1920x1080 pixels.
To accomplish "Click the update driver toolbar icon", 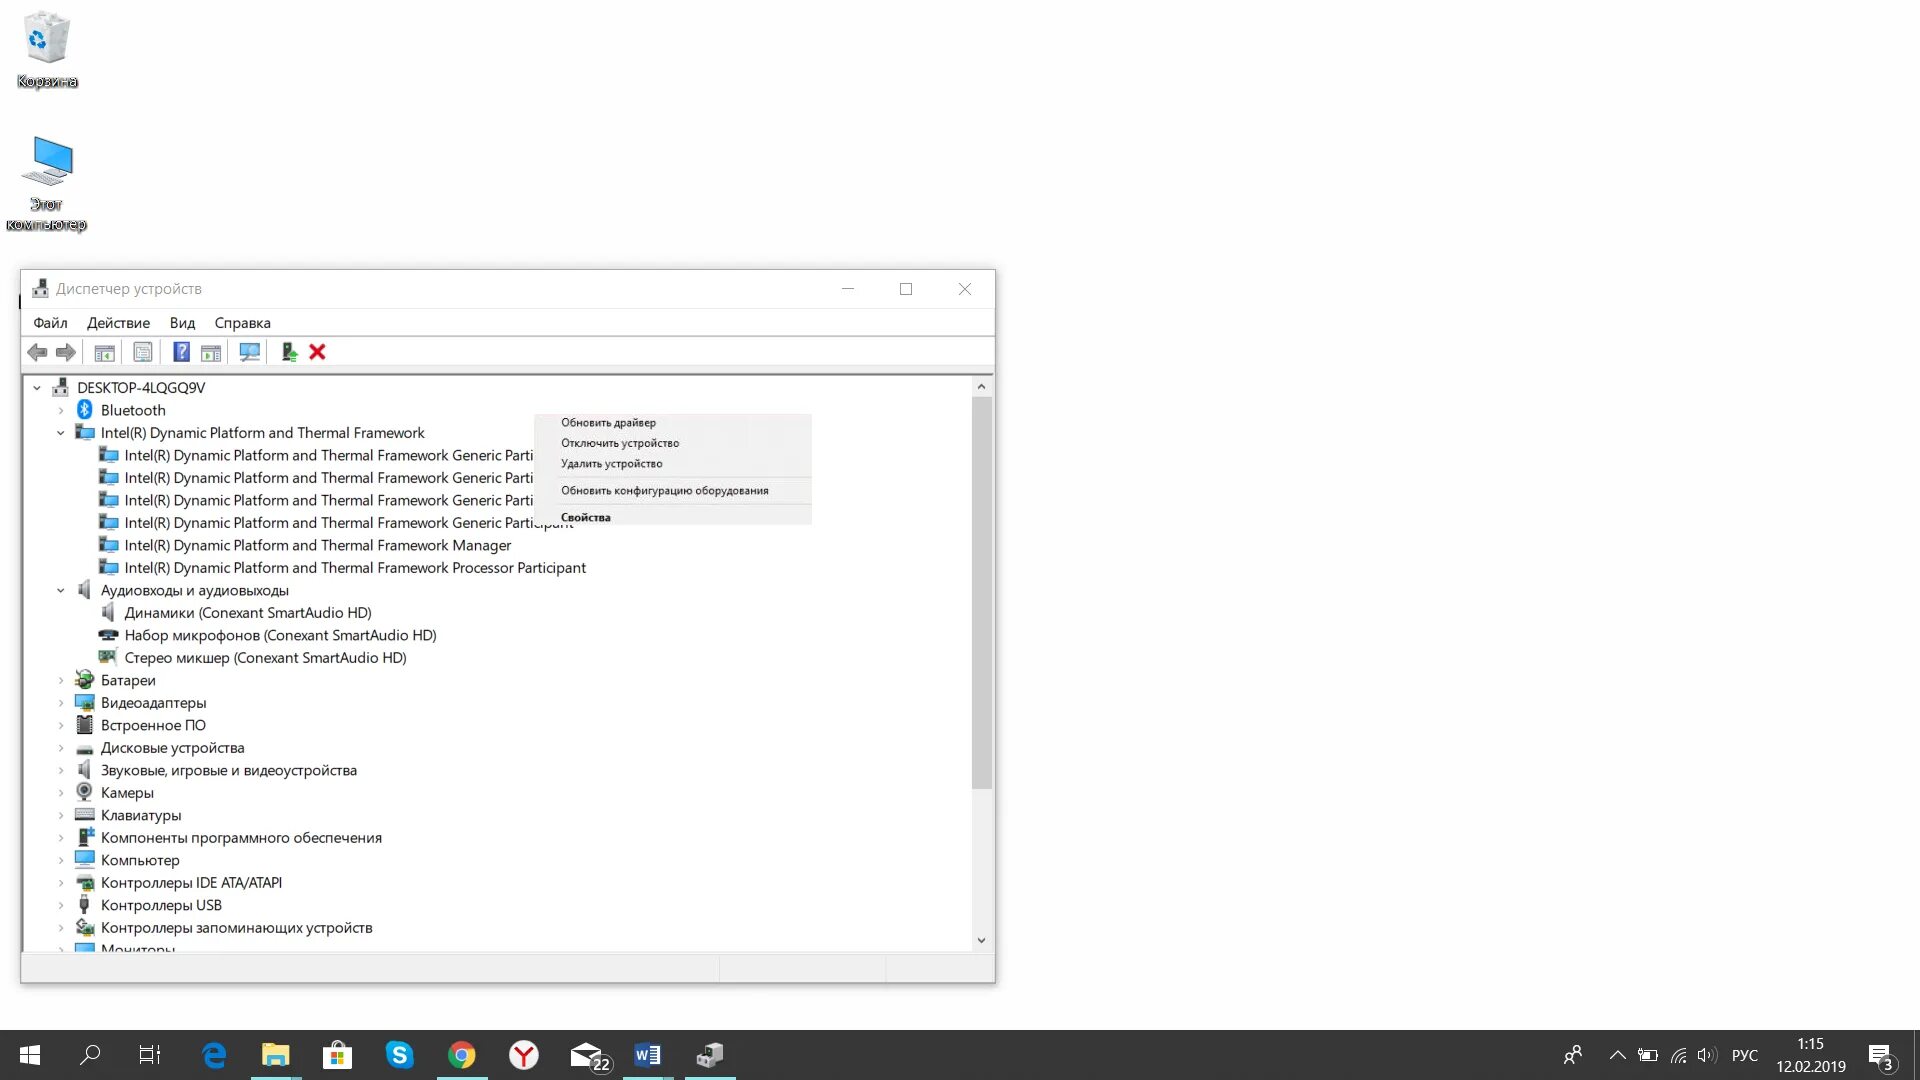I will [289, 352].
